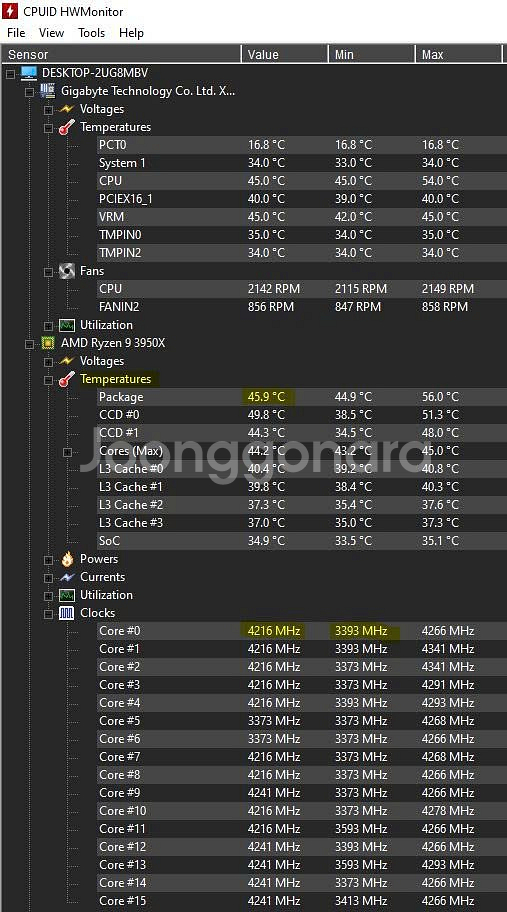The image size is (507, 912).
Task: Select the Core #9 clock row
Action: point(301,792)
